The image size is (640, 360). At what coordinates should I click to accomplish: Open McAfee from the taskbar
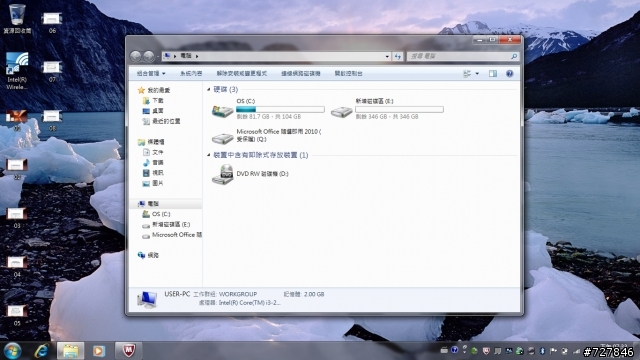[x=129, y=351]
